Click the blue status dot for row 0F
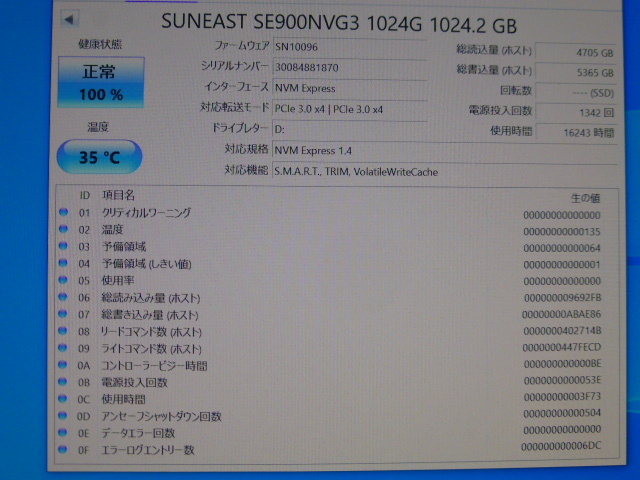640x480 pixels. pos(62,449)
